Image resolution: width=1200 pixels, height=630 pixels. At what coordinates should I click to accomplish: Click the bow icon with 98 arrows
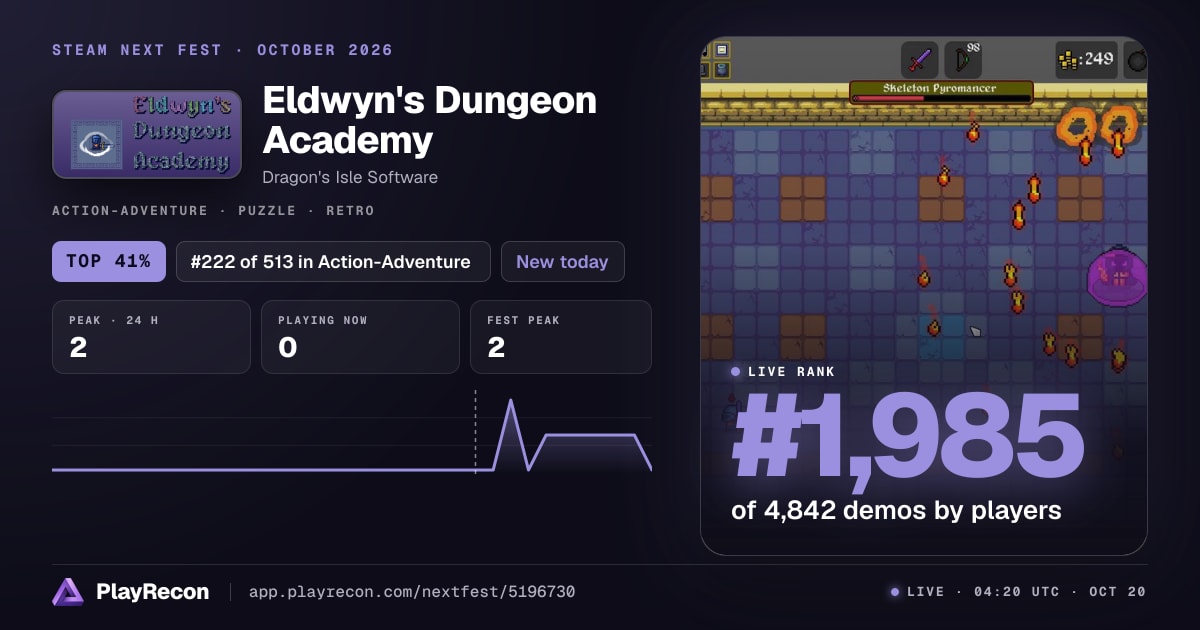(x=963, y=60)
